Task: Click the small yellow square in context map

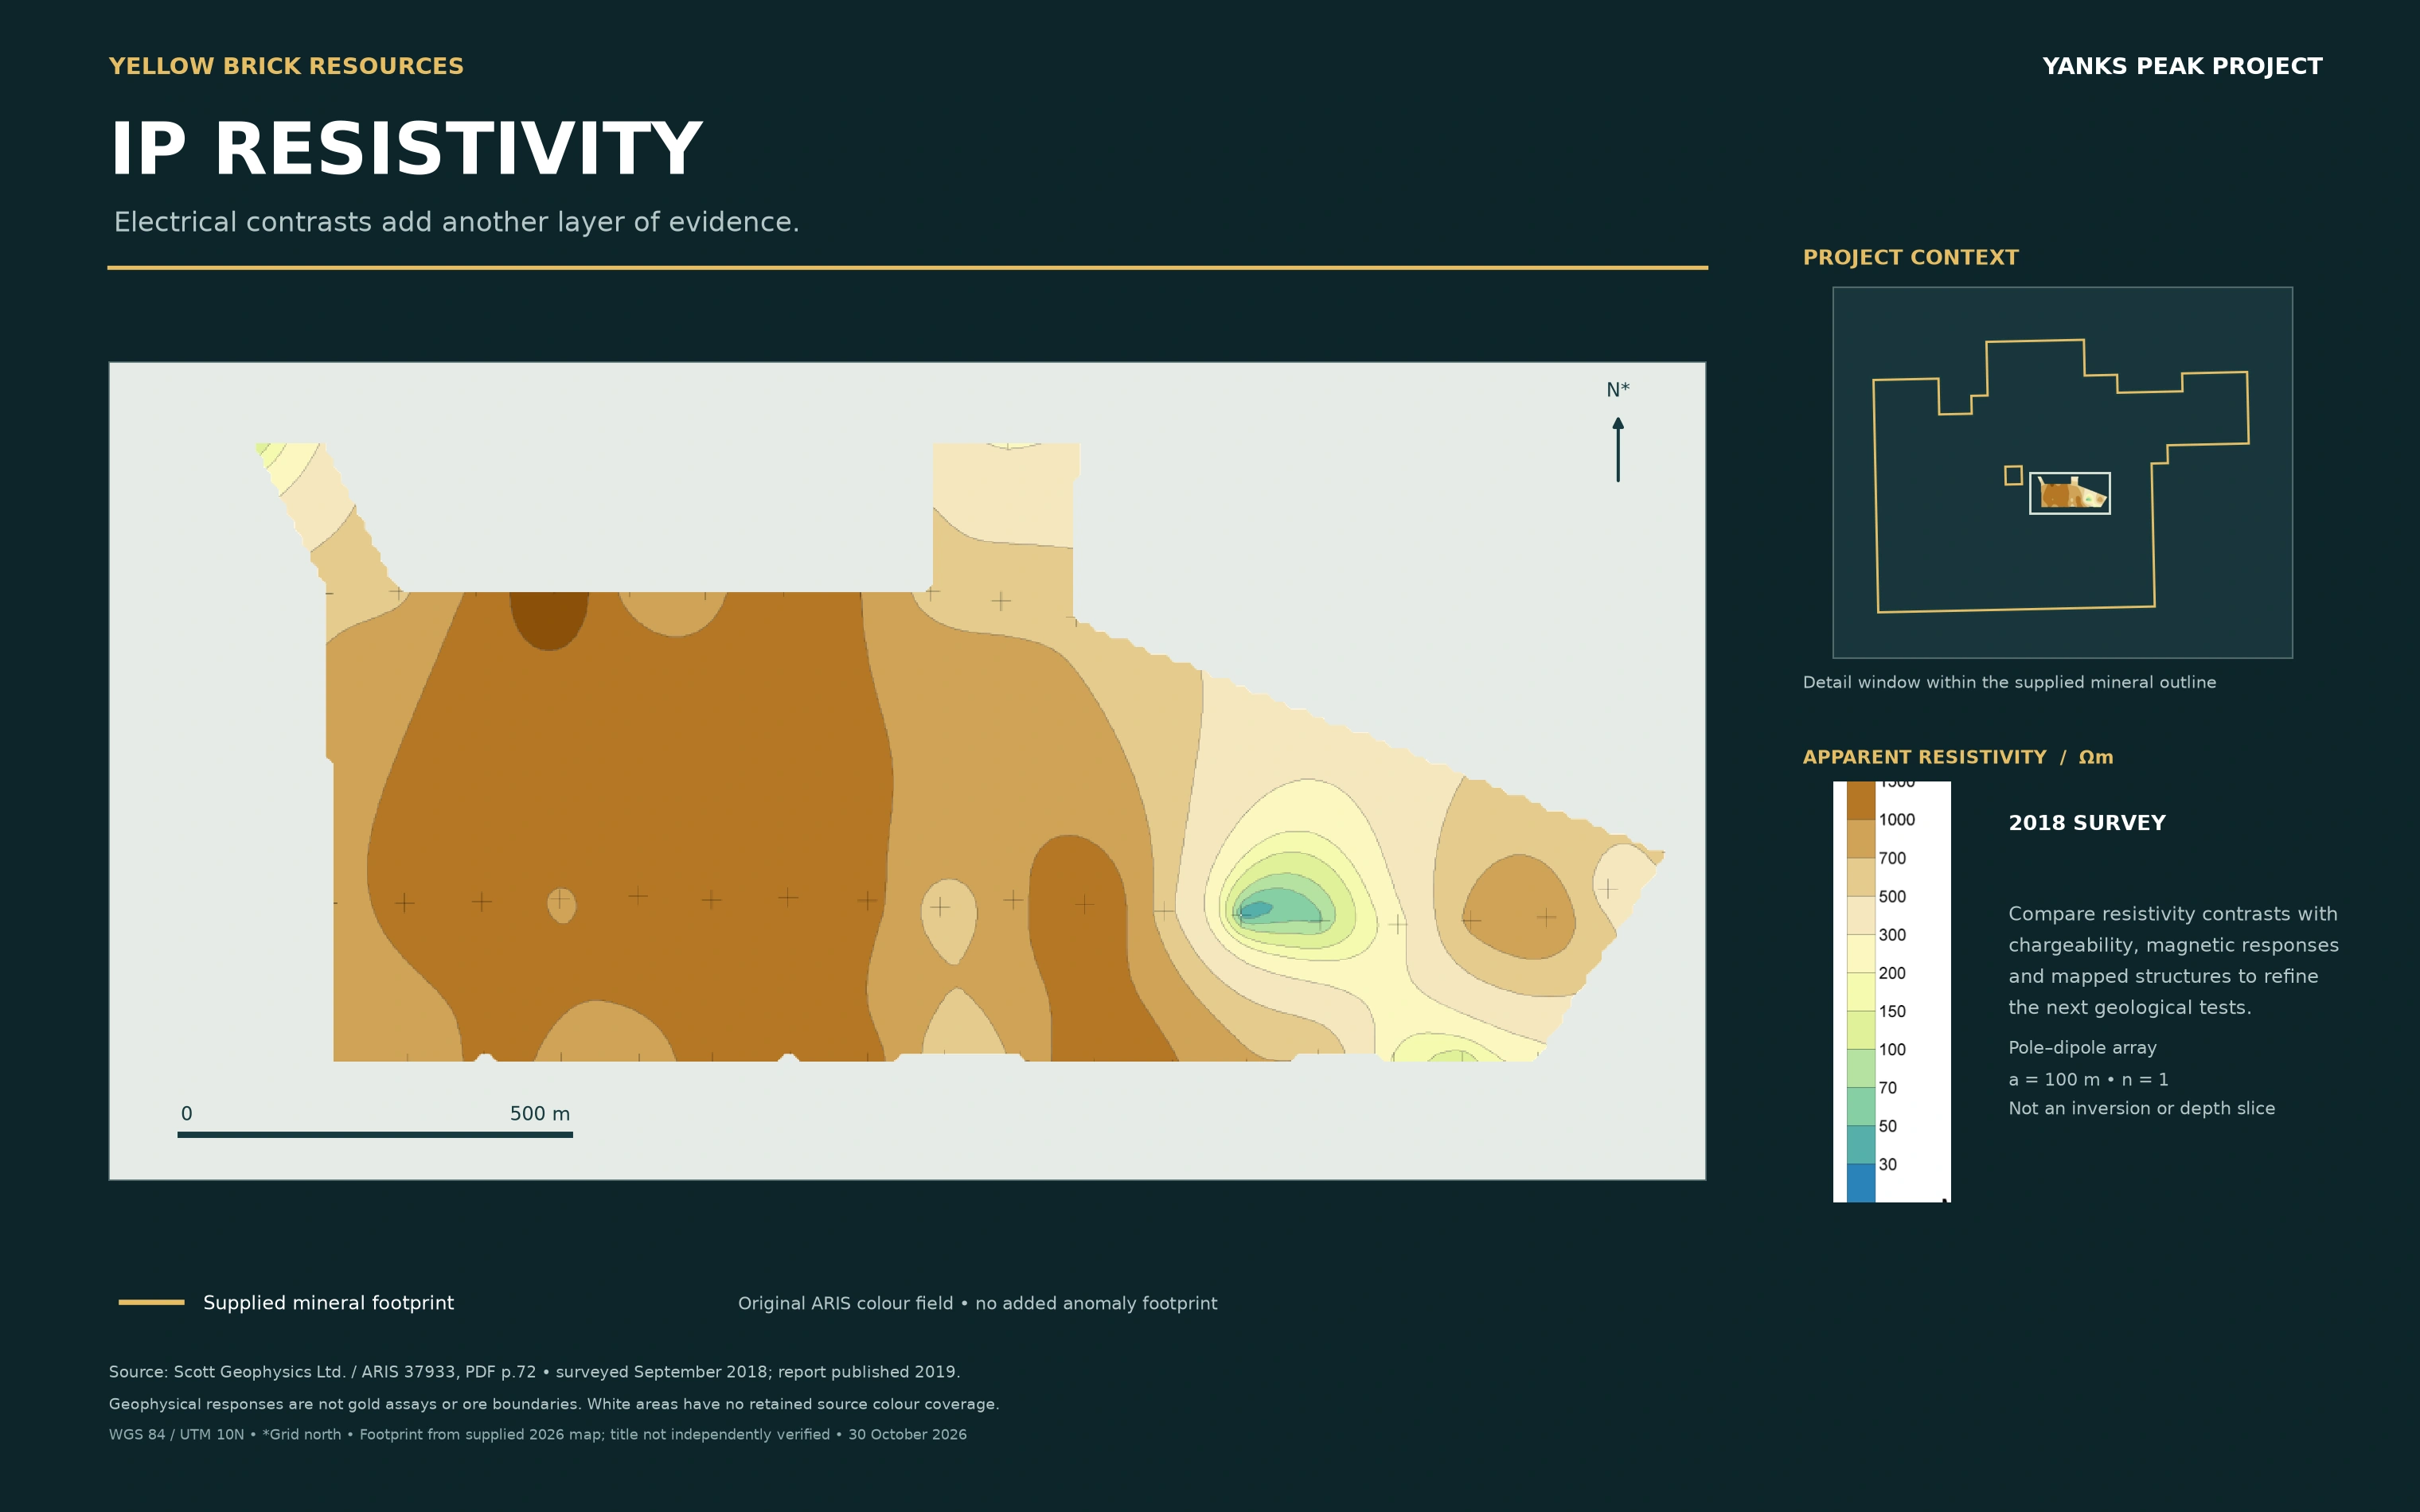Action: pyautogui.click(x=2013, y=475)
